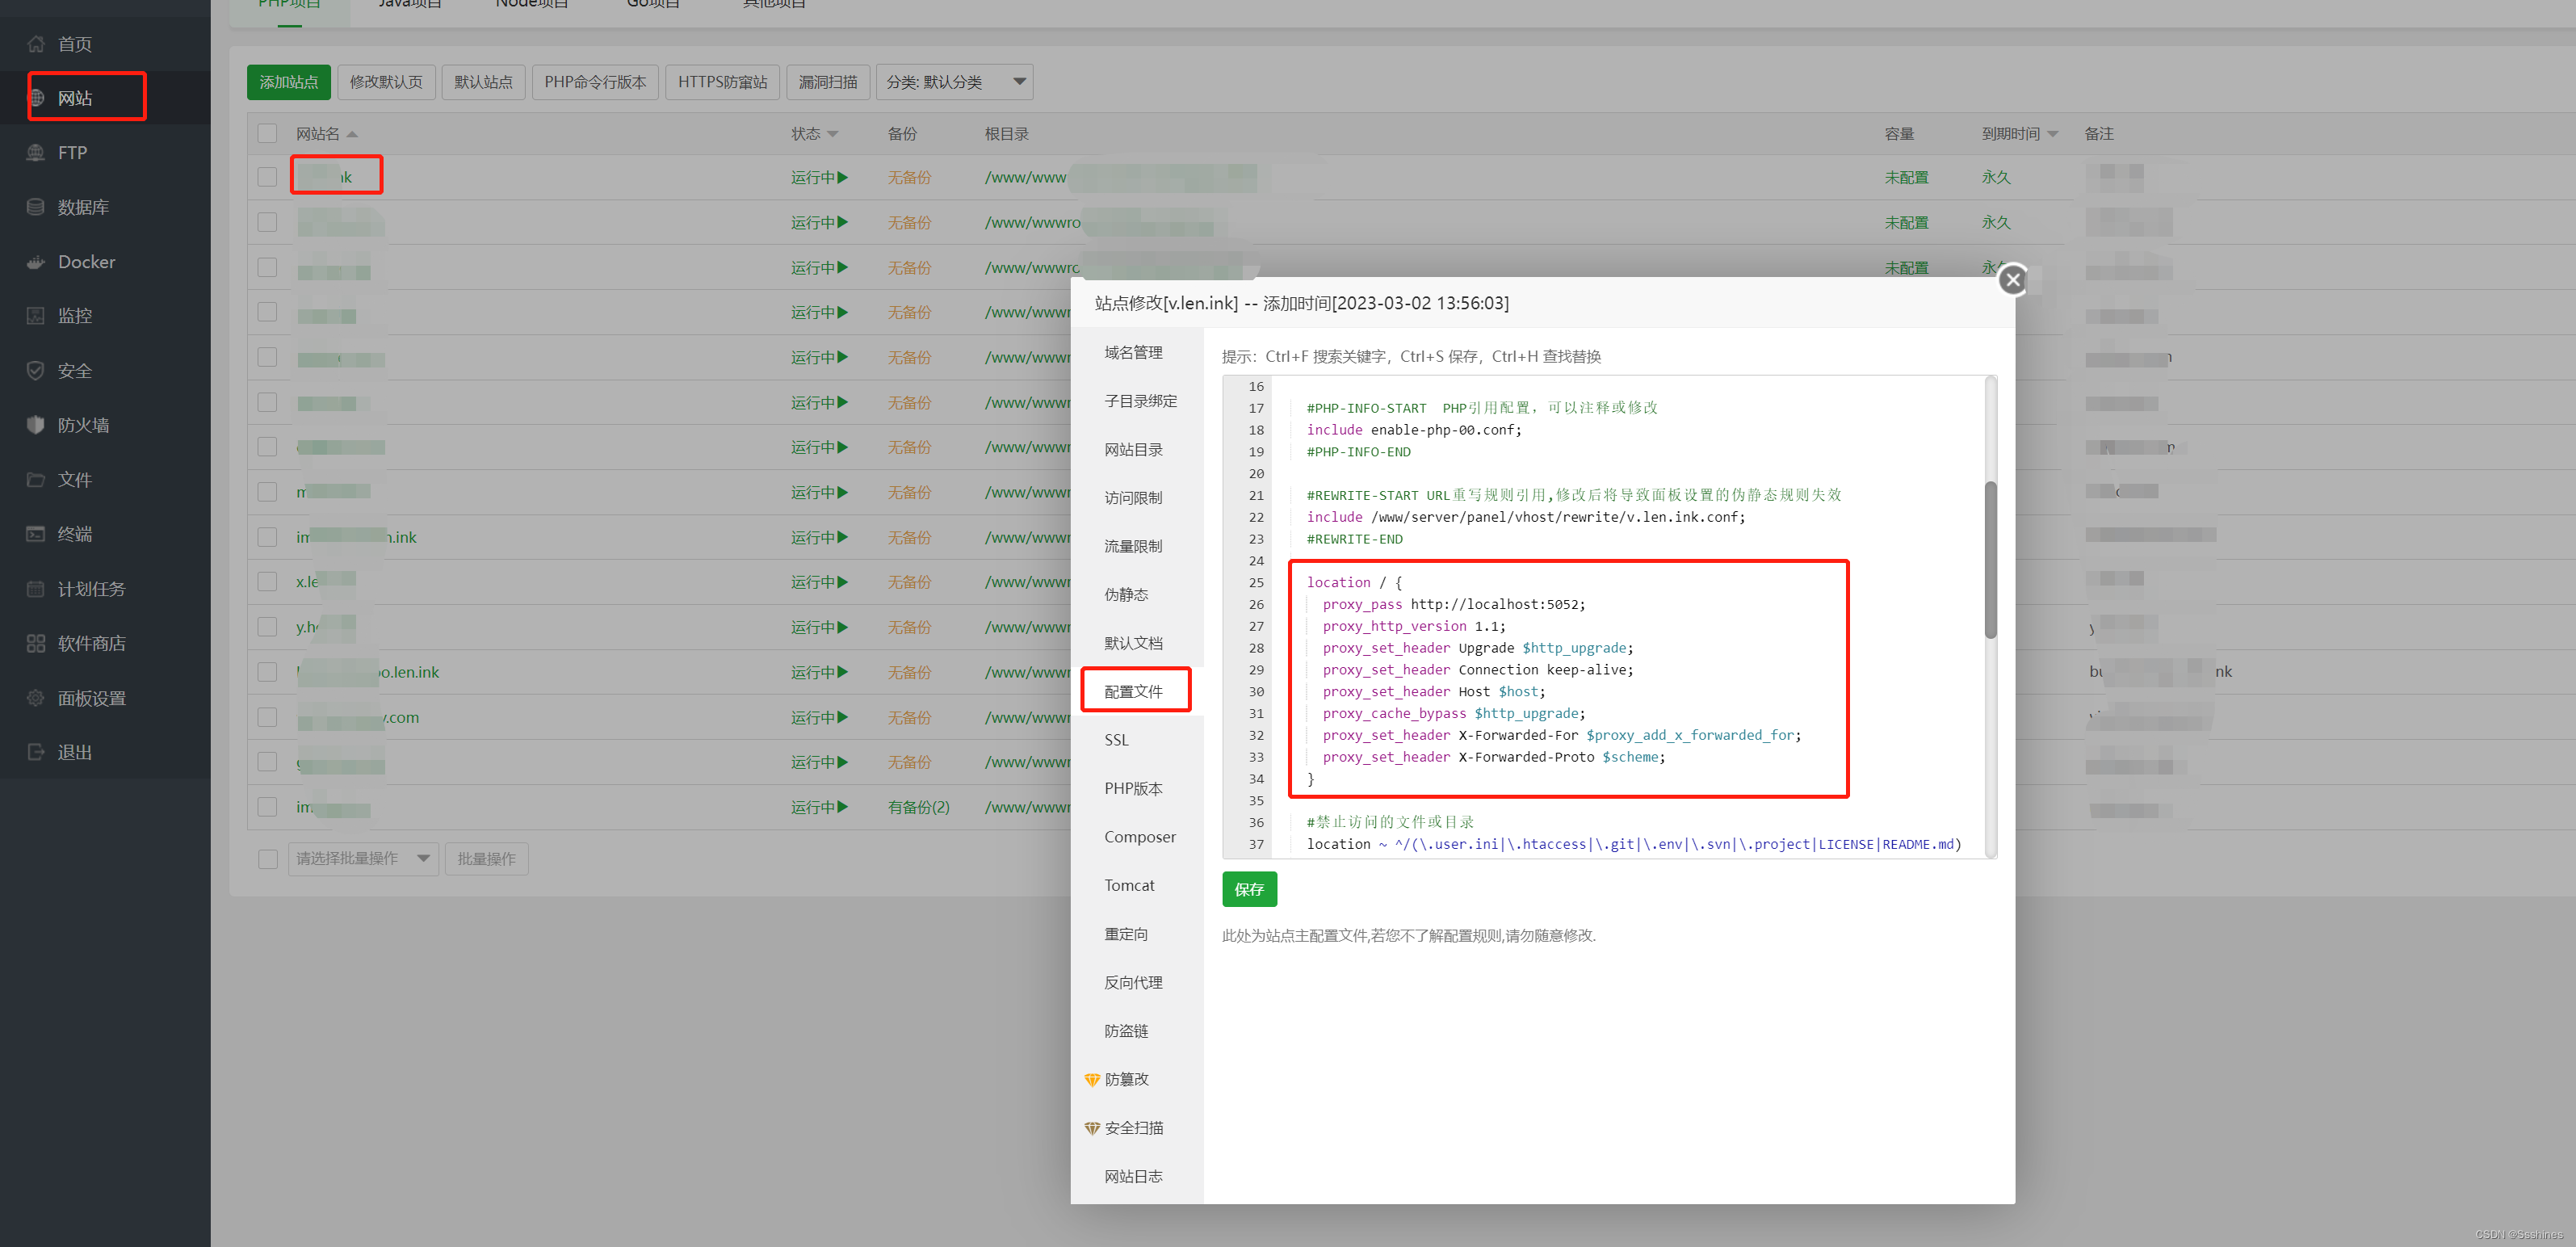
Task: Click the firewall shield icon in sidebar
Action: click(36, 425)
